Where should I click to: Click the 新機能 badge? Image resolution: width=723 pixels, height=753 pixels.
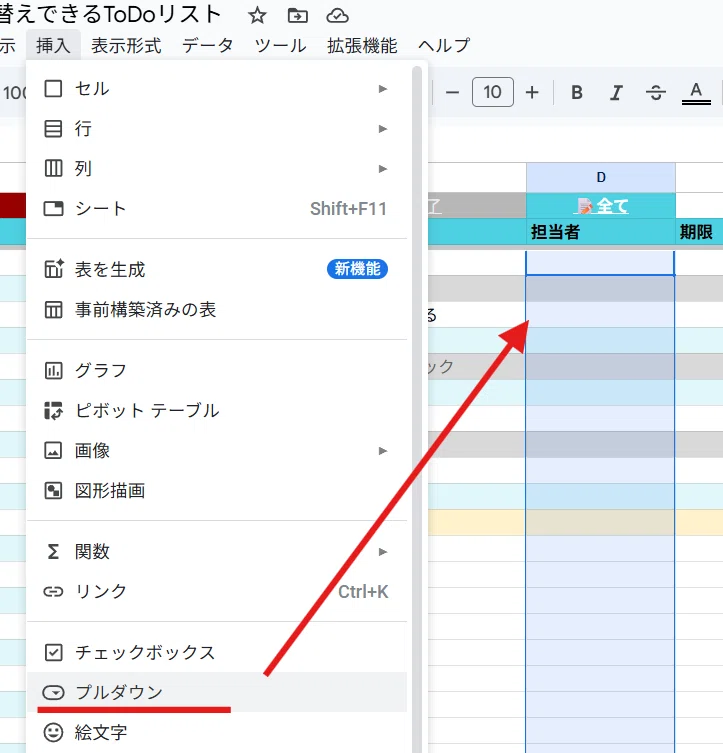point(357,269)
